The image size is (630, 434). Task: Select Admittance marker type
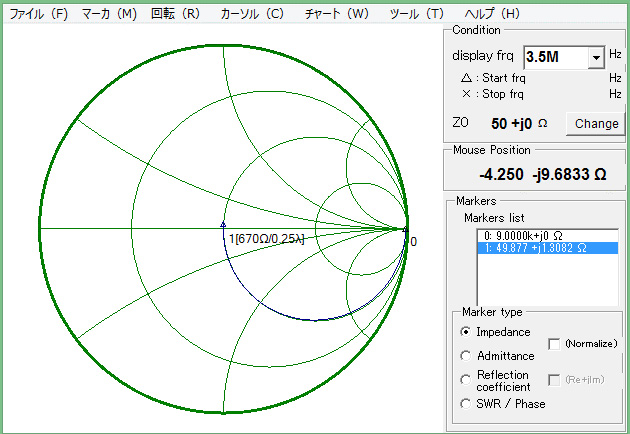point(466,356)
